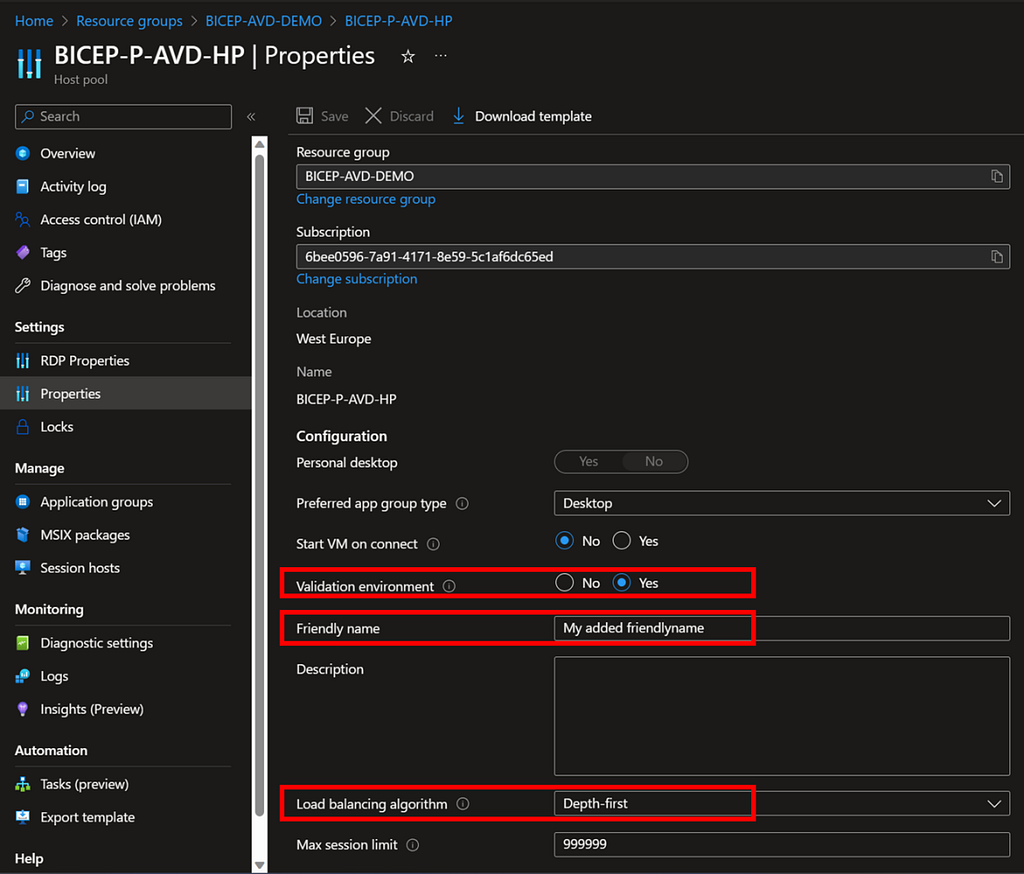Set Start VM on connect to No
The image size is (1024, 874).
click(564, 541)
